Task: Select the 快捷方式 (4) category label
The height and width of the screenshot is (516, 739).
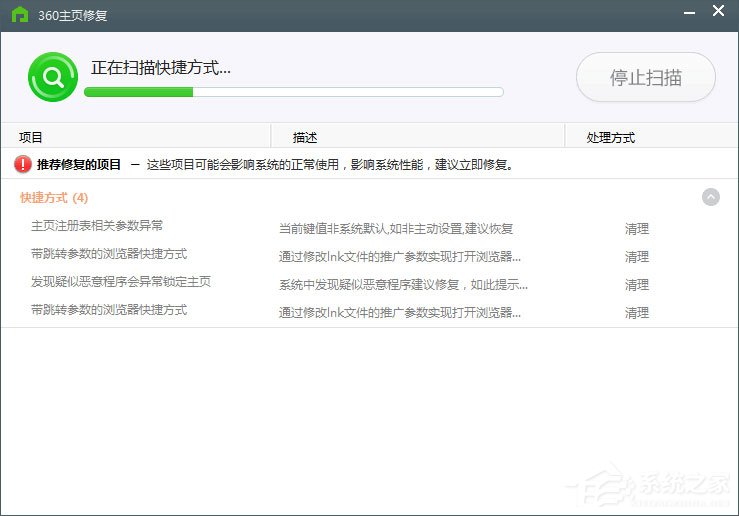Action: pyautogui.click(x=54, y=197)
